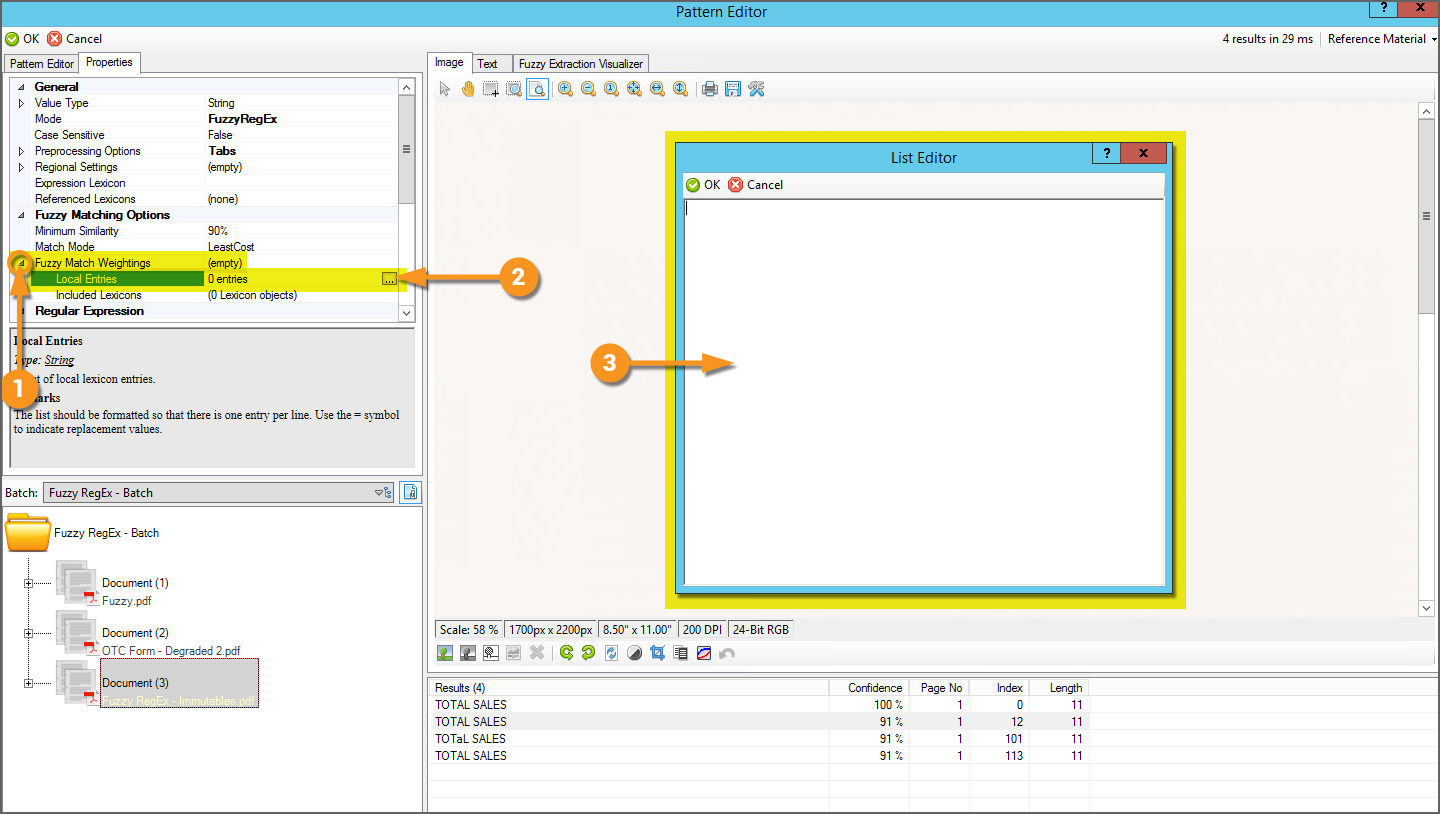
Task: Click OK in the Pattern Editor toolbar
Action: [22, 39]
